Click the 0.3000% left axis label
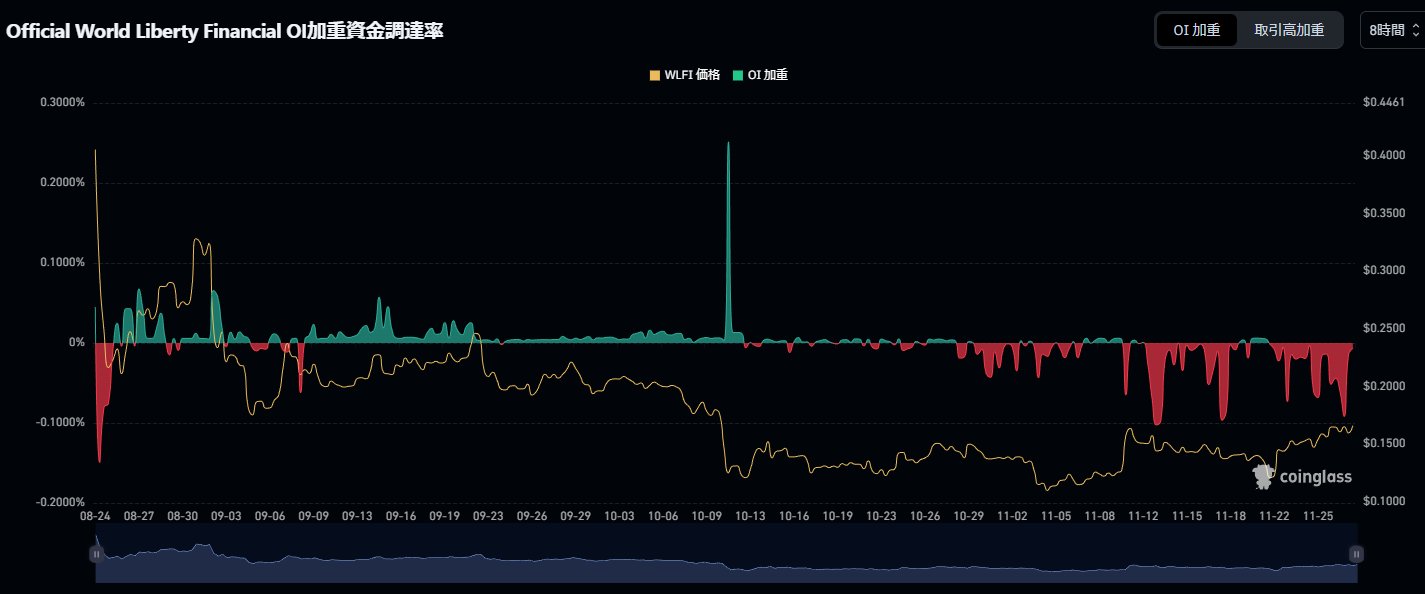 pyautogui.click(x=61, y=102)
